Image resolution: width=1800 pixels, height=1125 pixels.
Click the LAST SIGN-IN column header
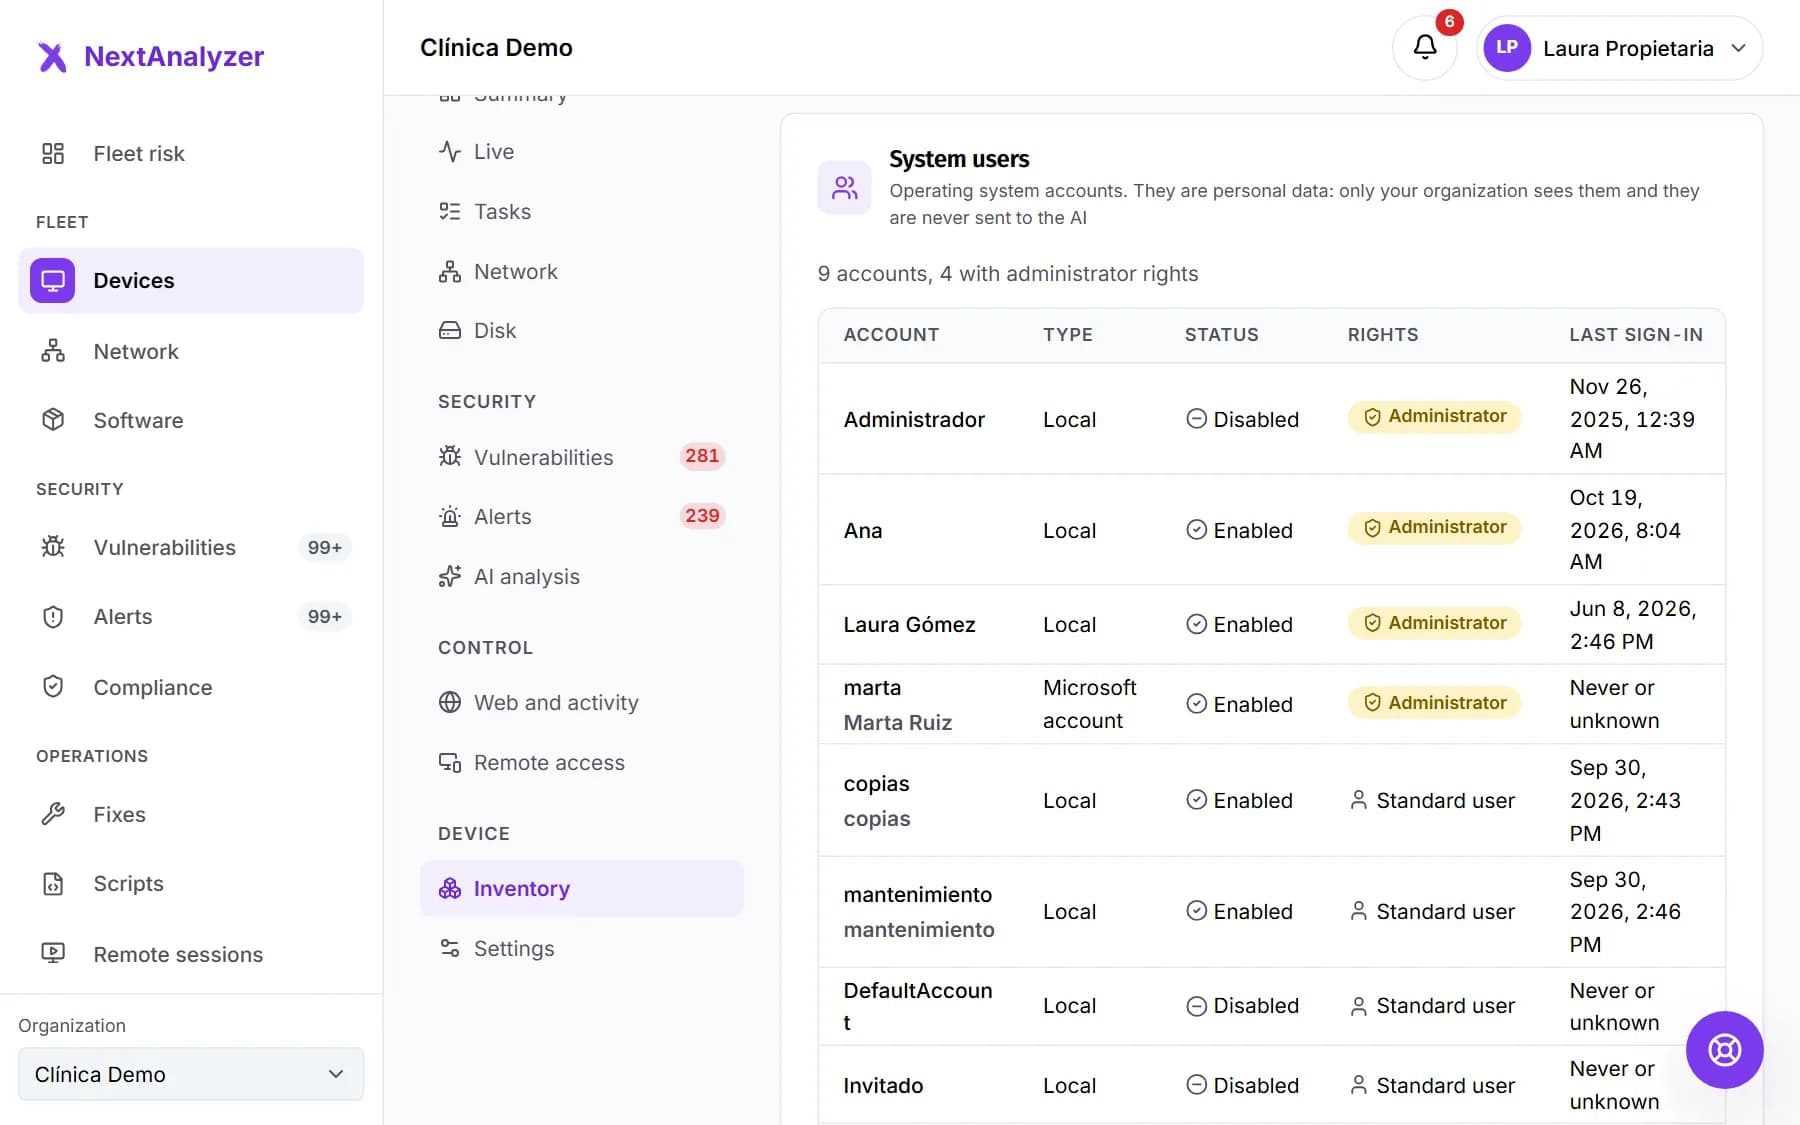[x=1635, y=334]
